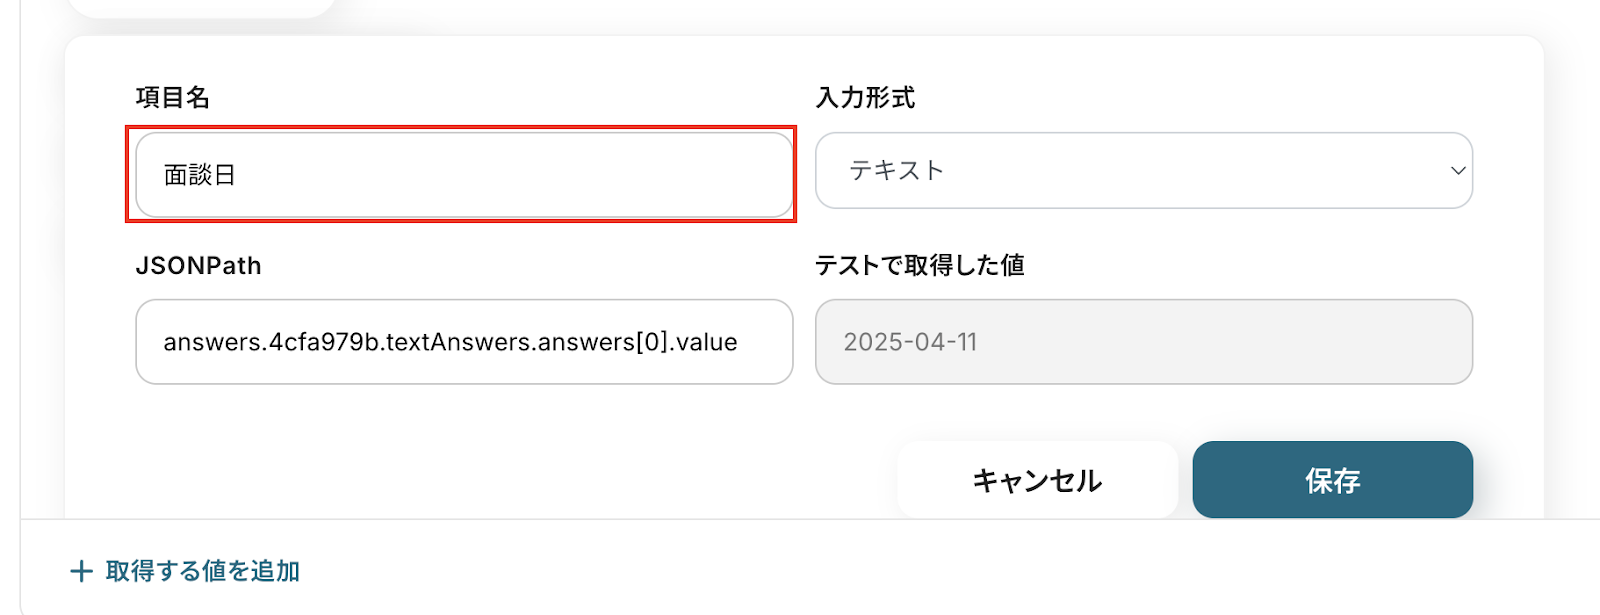Click the テストで取得した値 label

click(x=919, y=265)
